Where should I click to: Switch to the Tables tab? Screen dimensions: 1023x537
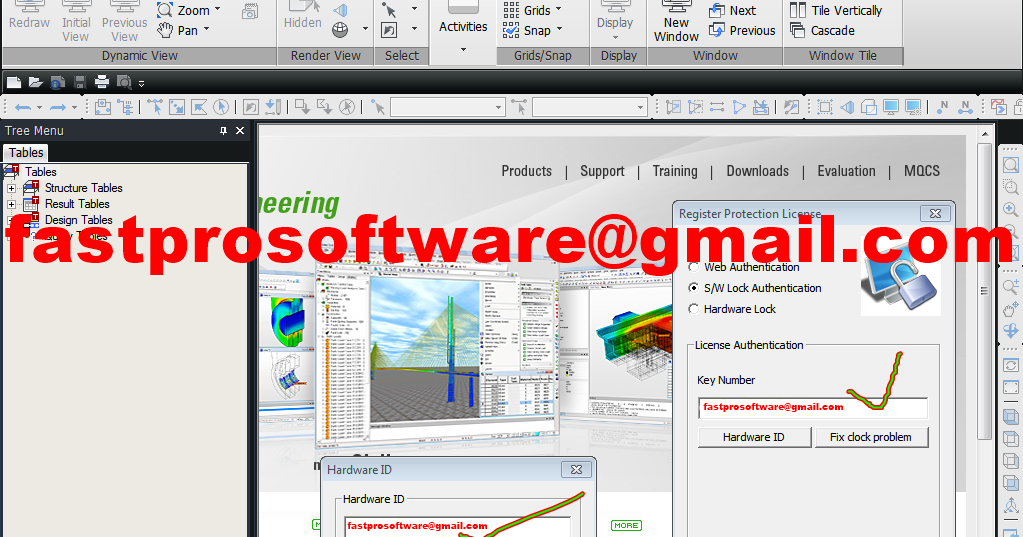coord(26,153)
